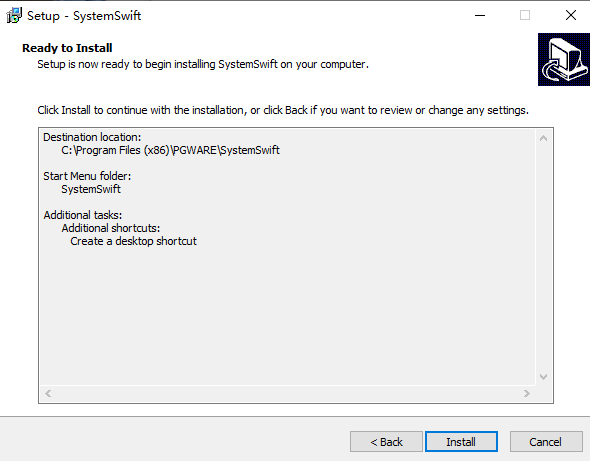
Task: Click the Create a desktop shortcut line
Action: 134,241
